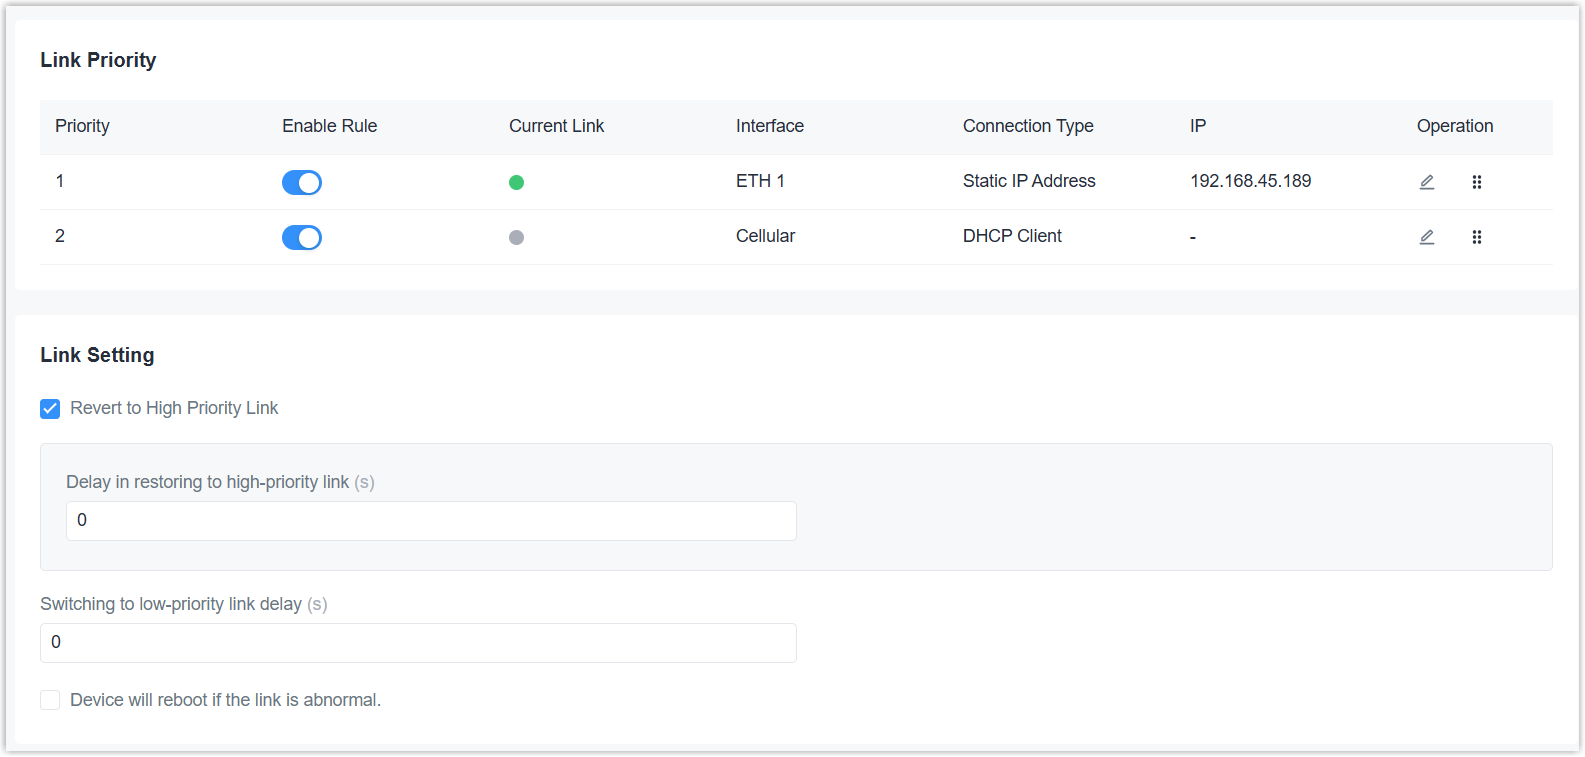Image resolution: width=1585 pixels, height=757 pixels.
Task: Click the low-priority link delay input
Action: pos(418,643)
